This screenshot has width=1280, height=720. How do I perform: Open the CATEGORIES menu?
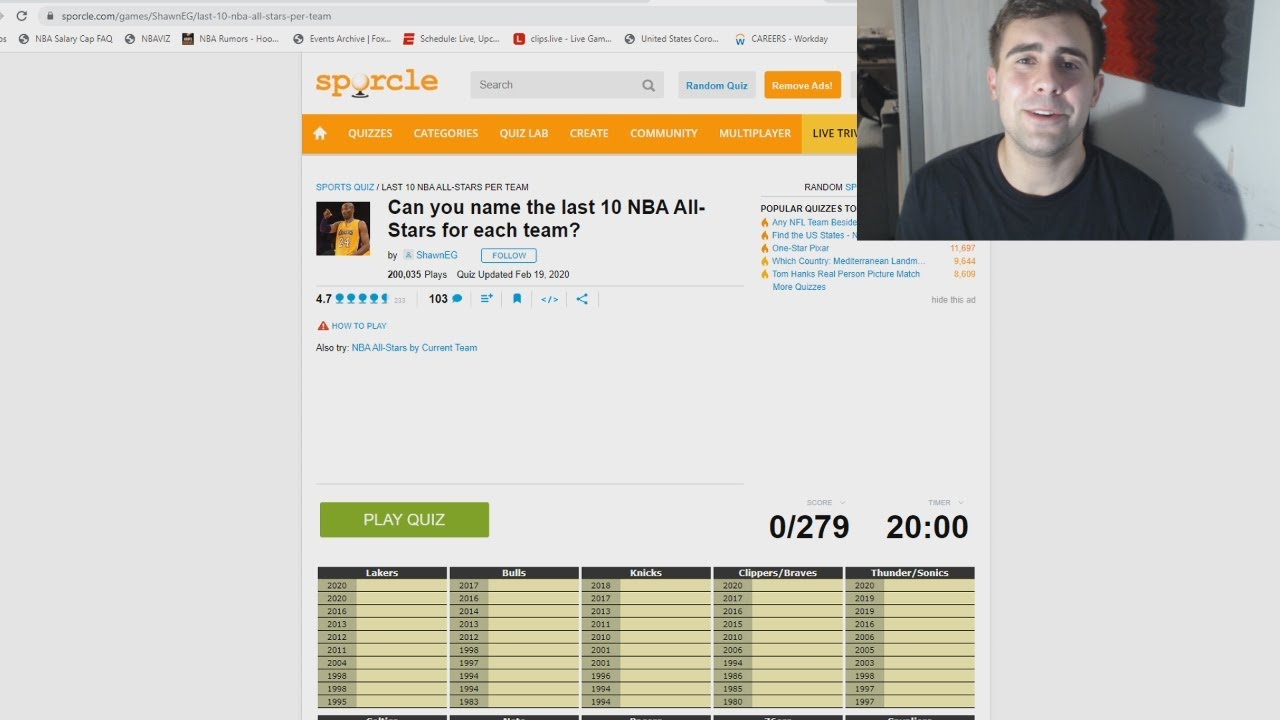click(446, 133)
